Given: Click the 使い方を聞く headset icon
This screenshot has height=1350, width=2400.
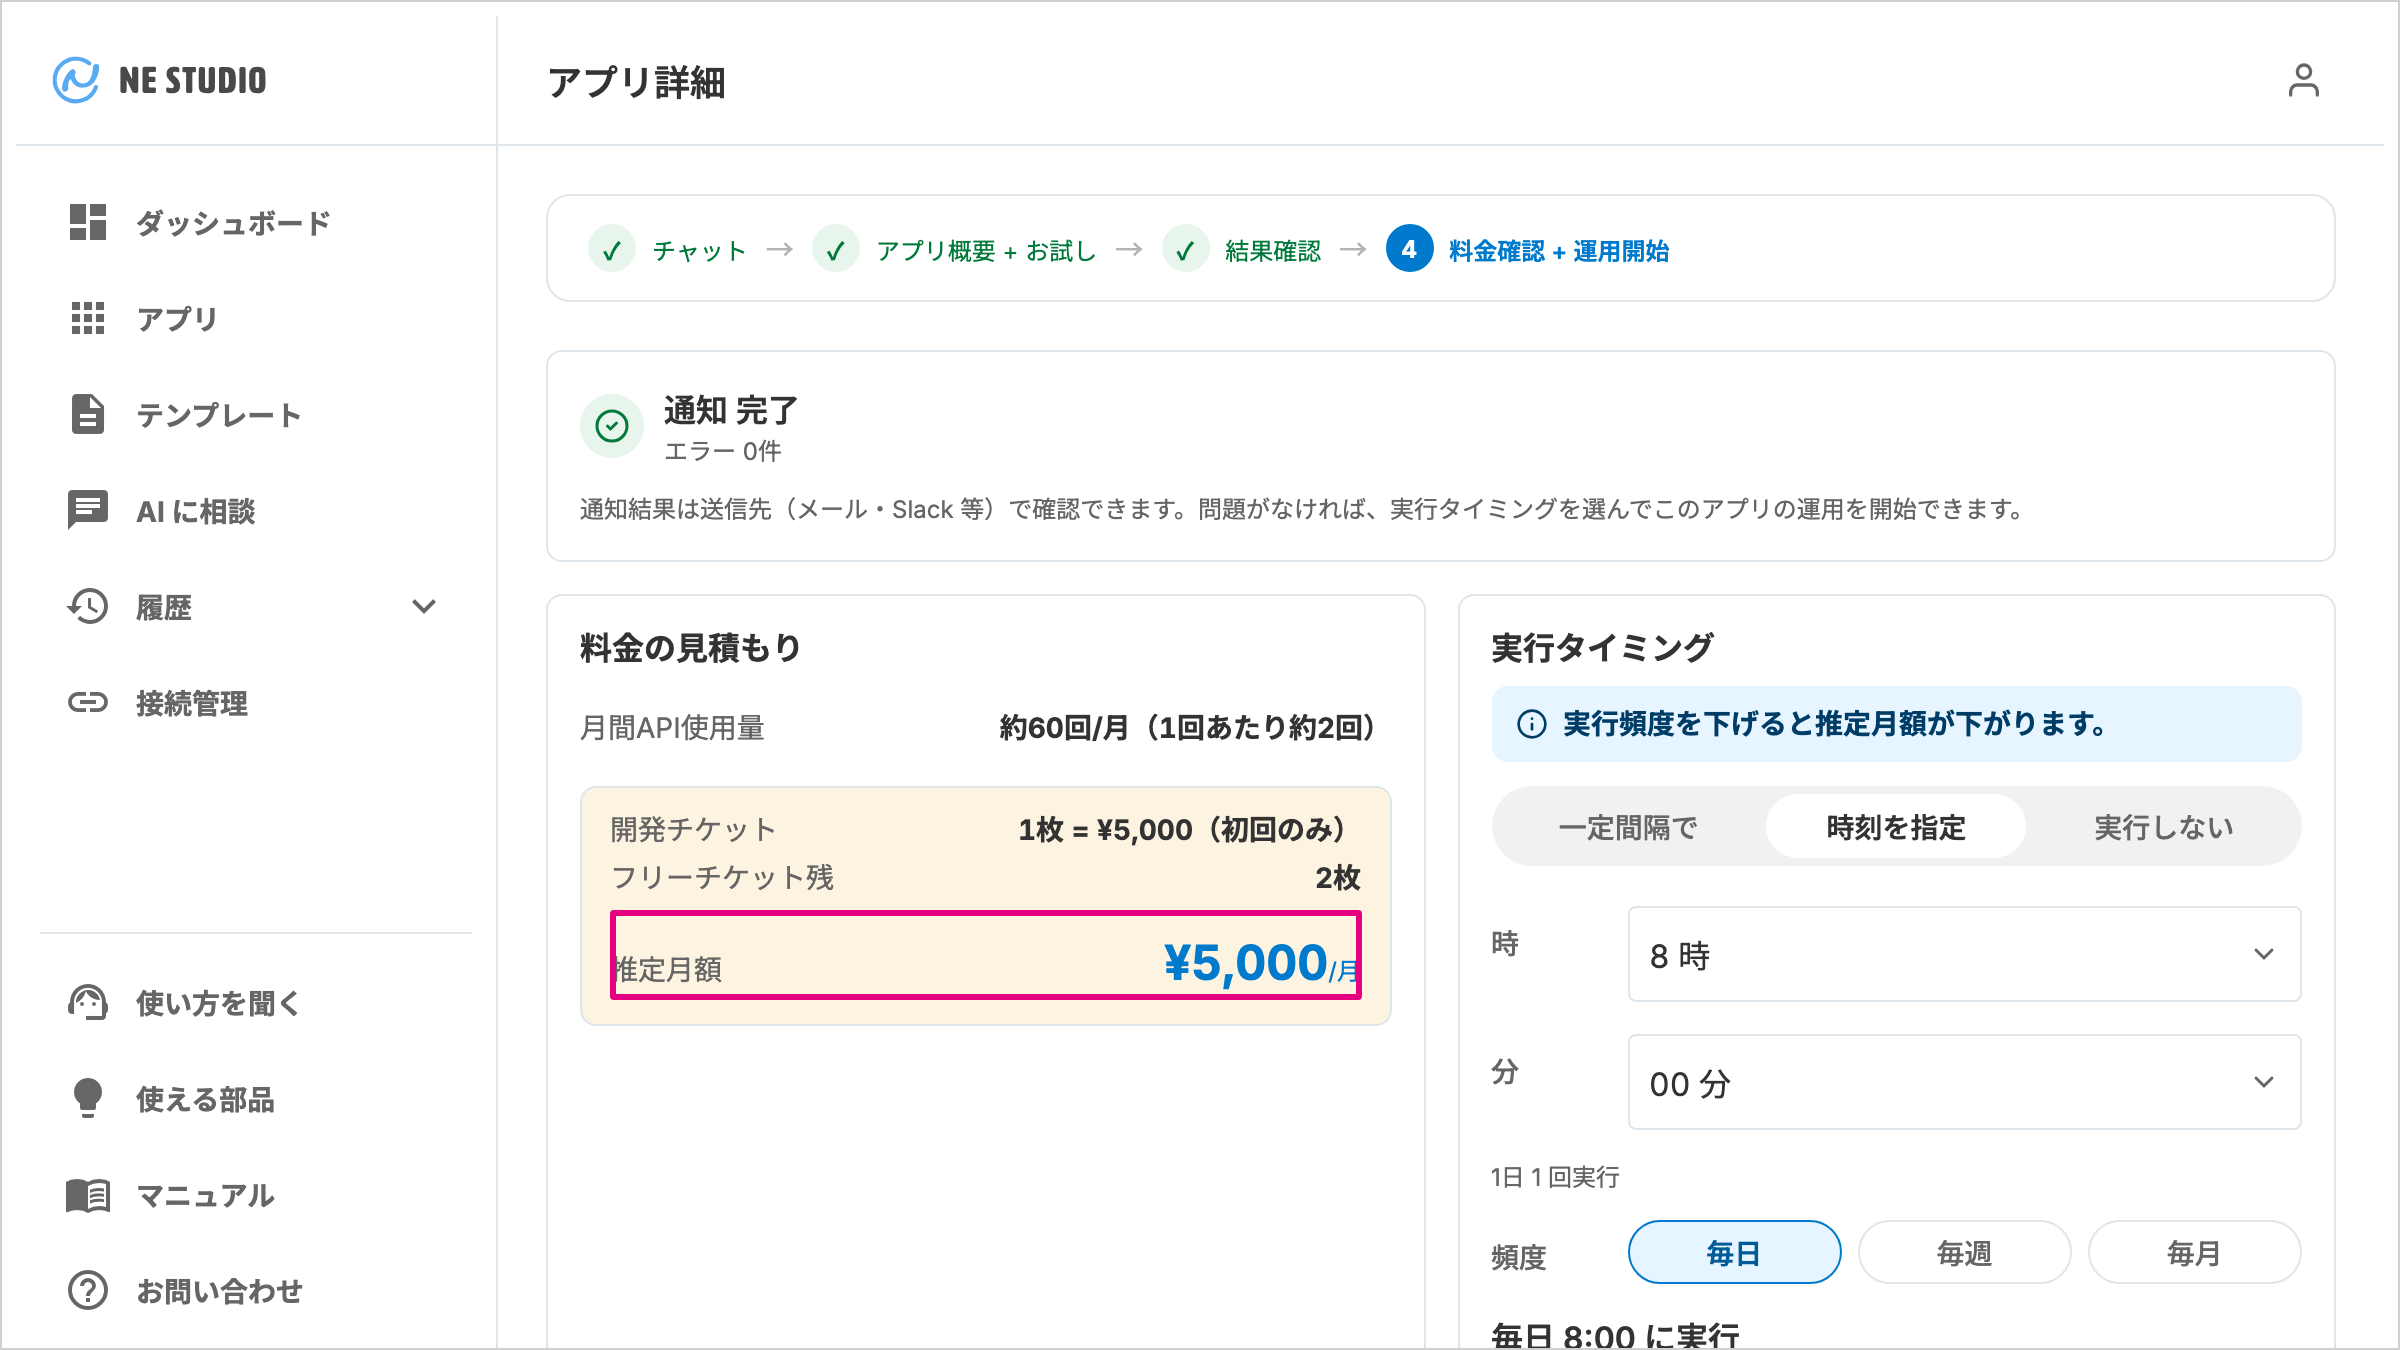Looking at the screenshot, I should 88,1002.
